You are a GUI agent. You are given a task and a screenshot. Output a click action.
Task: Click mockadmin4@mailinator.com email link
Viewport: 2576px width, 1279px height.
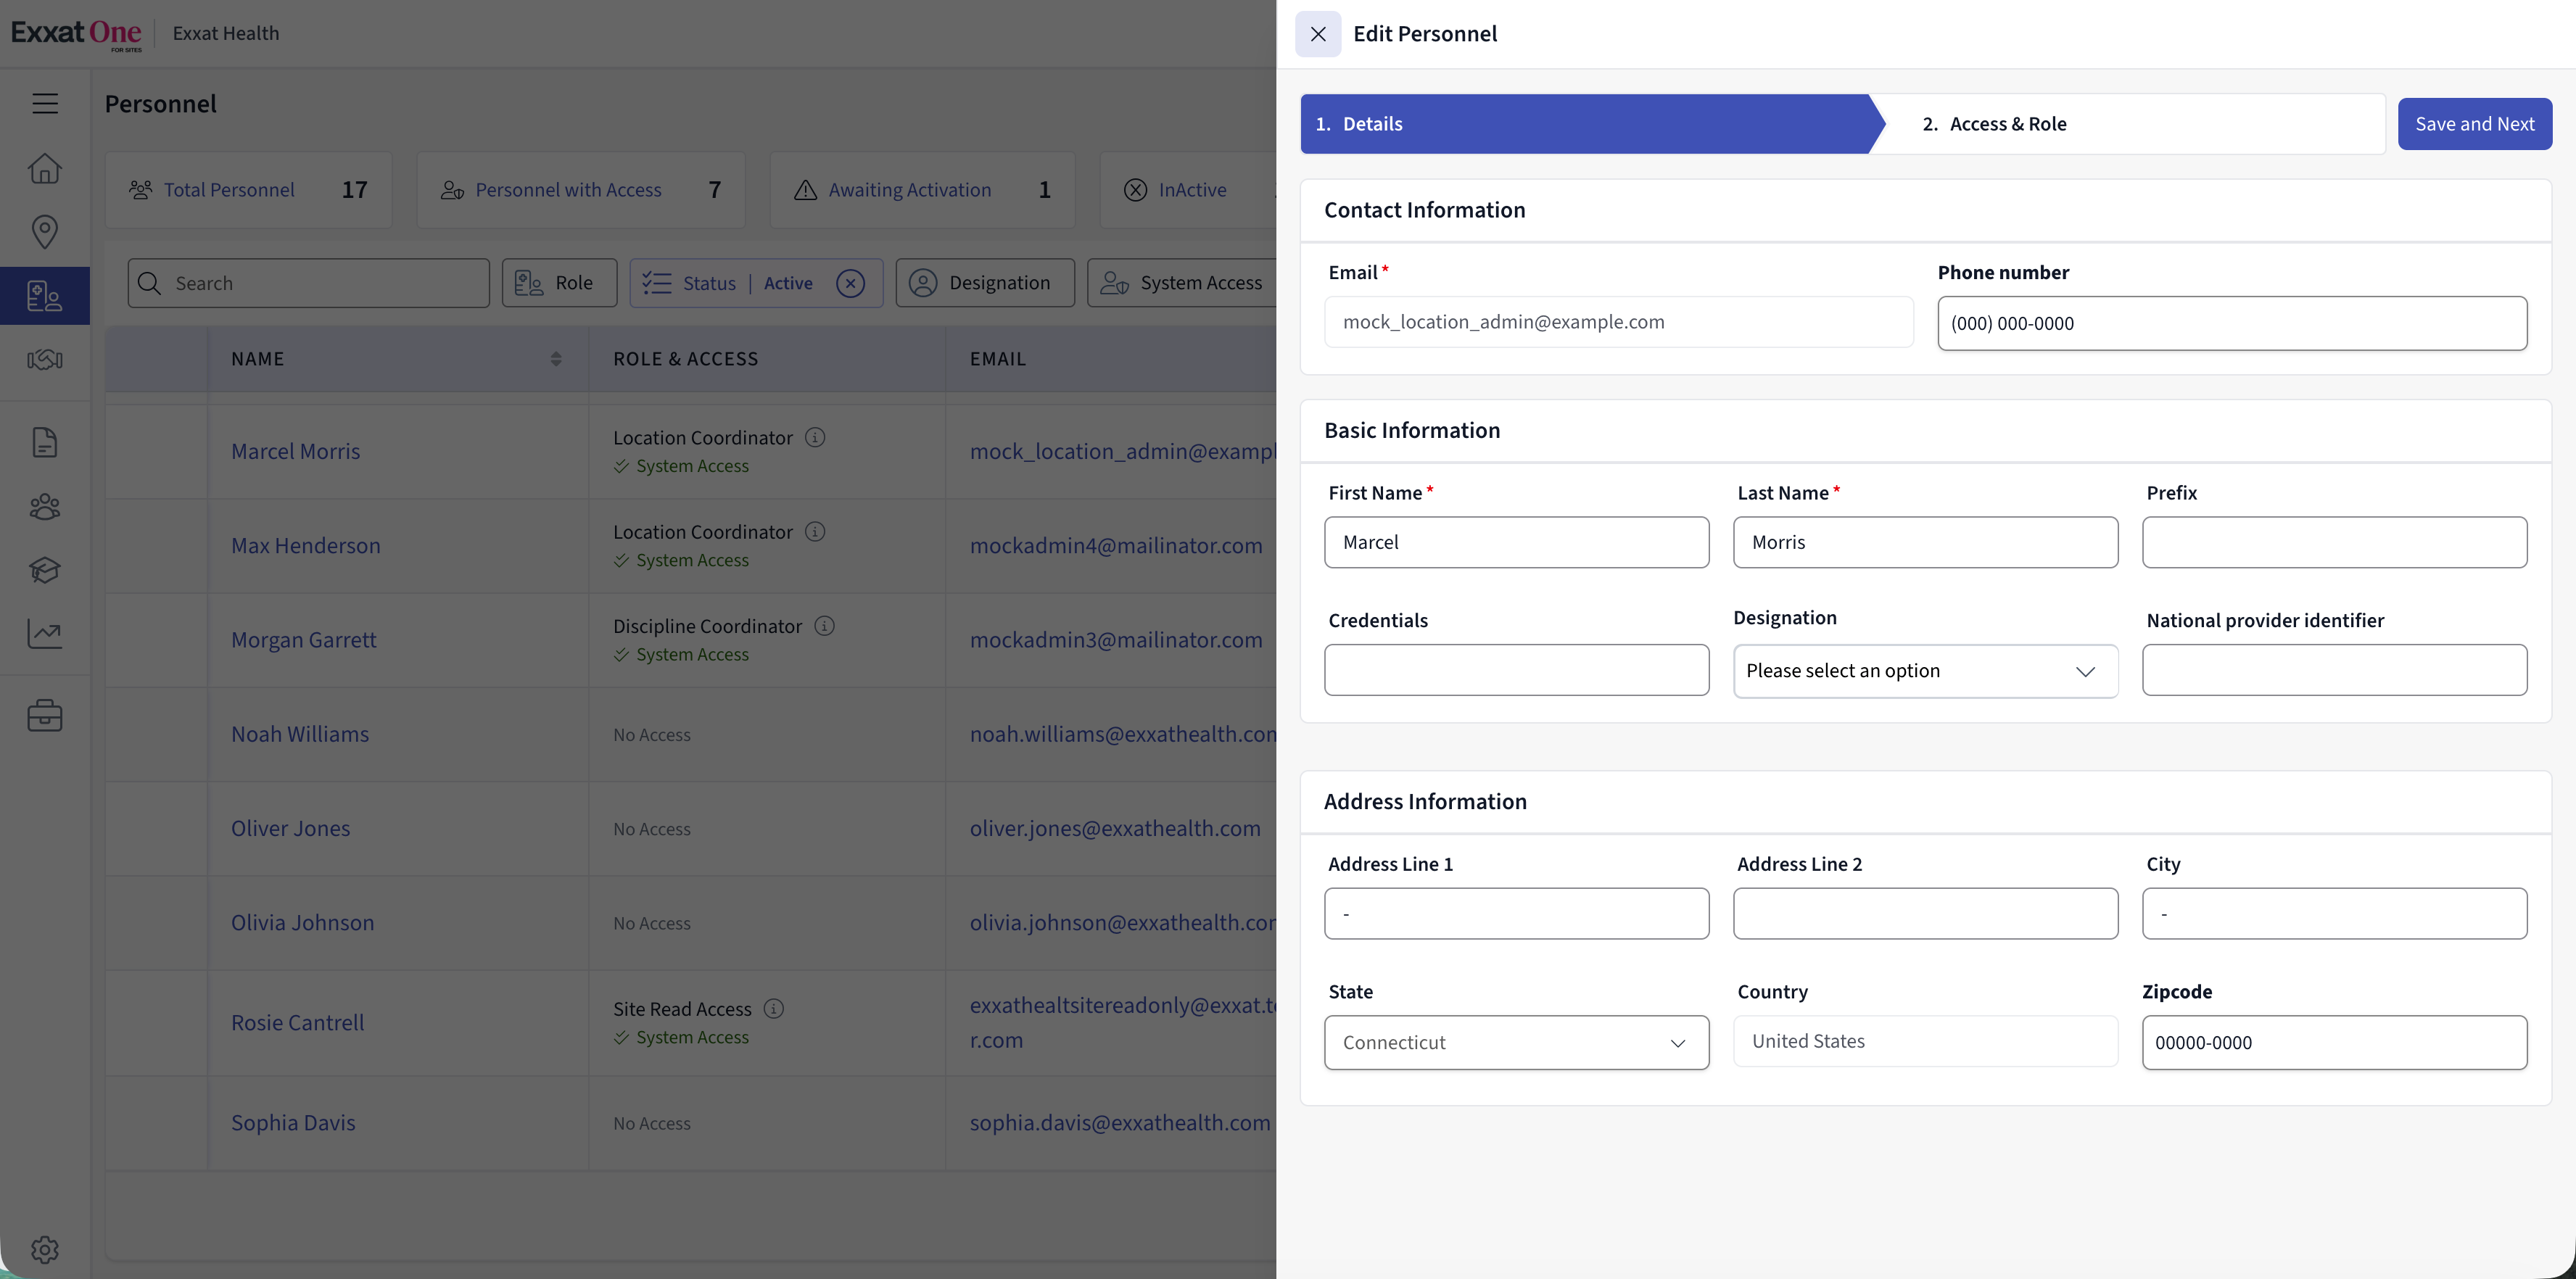[1116, 546]
